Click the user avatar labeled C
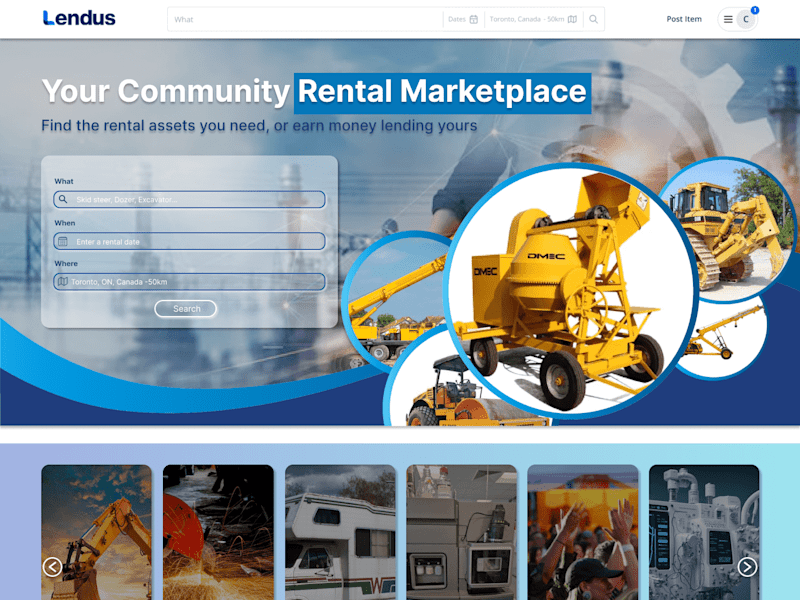 tap(745, 19)
